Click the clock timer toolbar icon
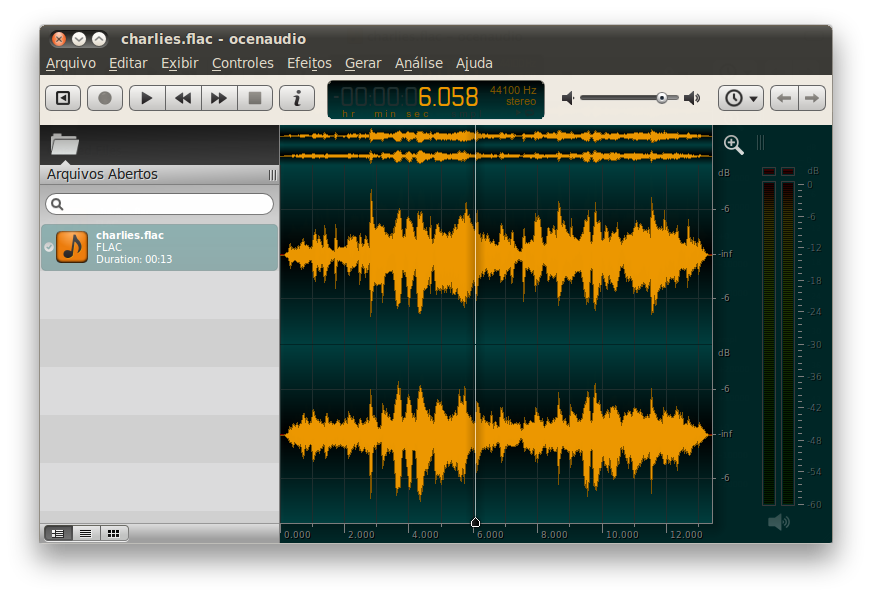The height and width of the screenshot is (597, 872). coord(733,97)
